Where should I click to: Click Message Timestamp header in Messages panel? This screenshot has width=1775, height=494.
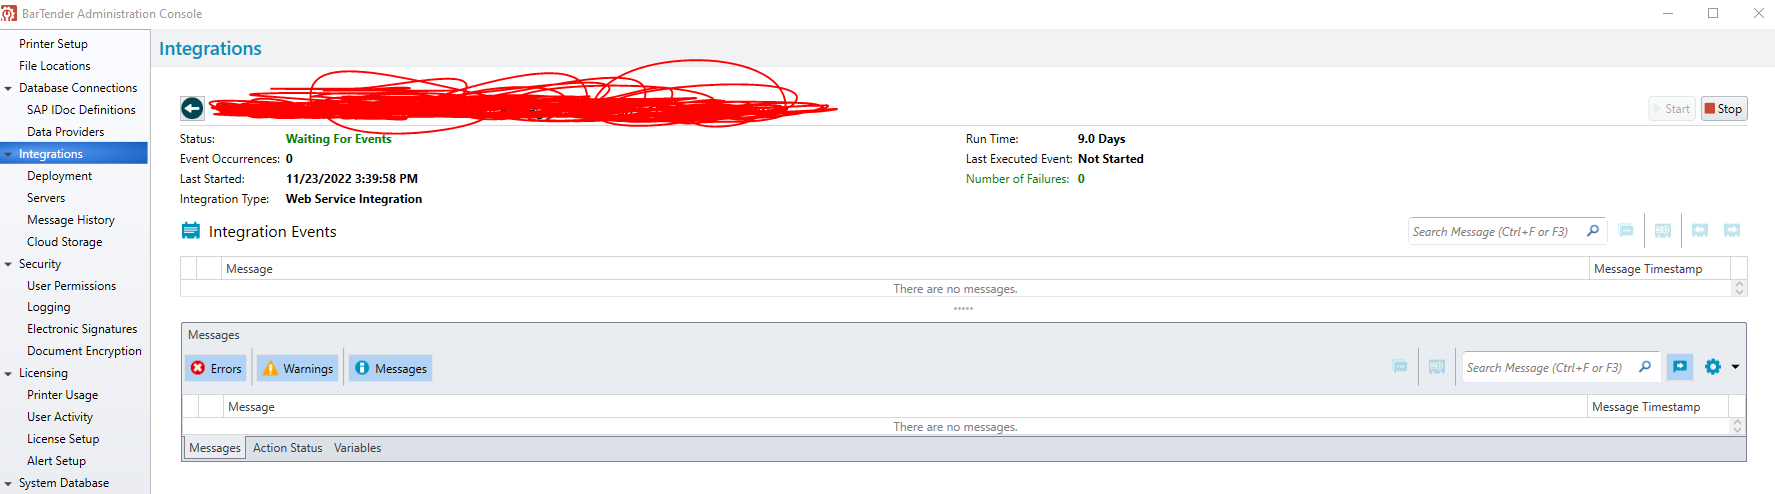coord(1658,407)
